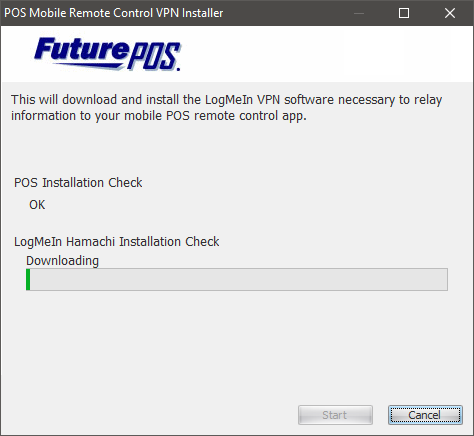
Task: Click the italic POS part of logo
Action: pyautogui.click(x=154, y=56)
